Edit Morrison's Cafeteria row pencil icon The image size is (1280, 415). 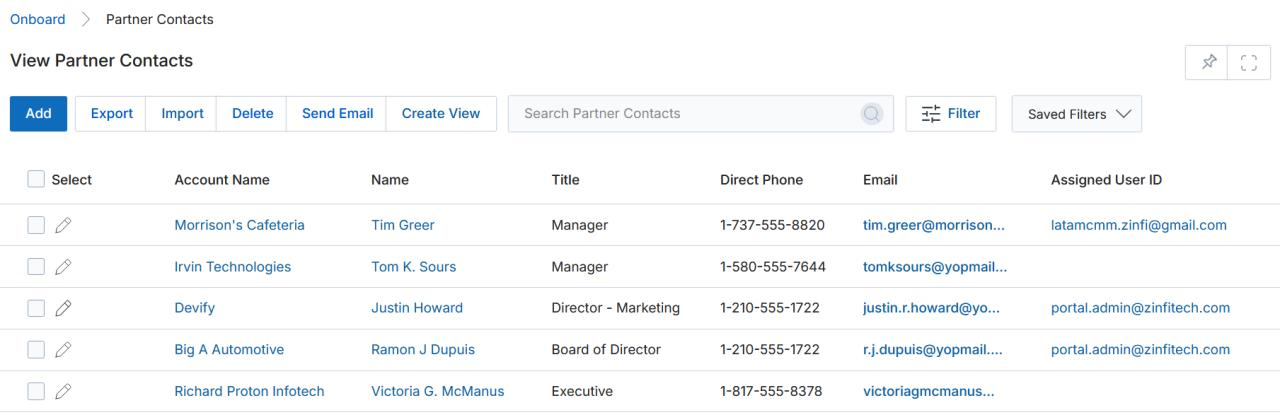point(63,225)
